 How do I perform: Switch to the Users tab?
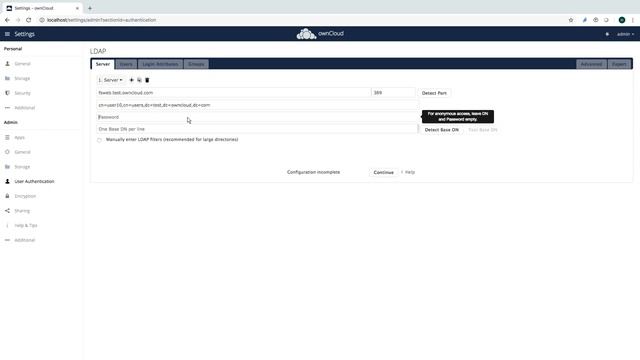[126, 64]
